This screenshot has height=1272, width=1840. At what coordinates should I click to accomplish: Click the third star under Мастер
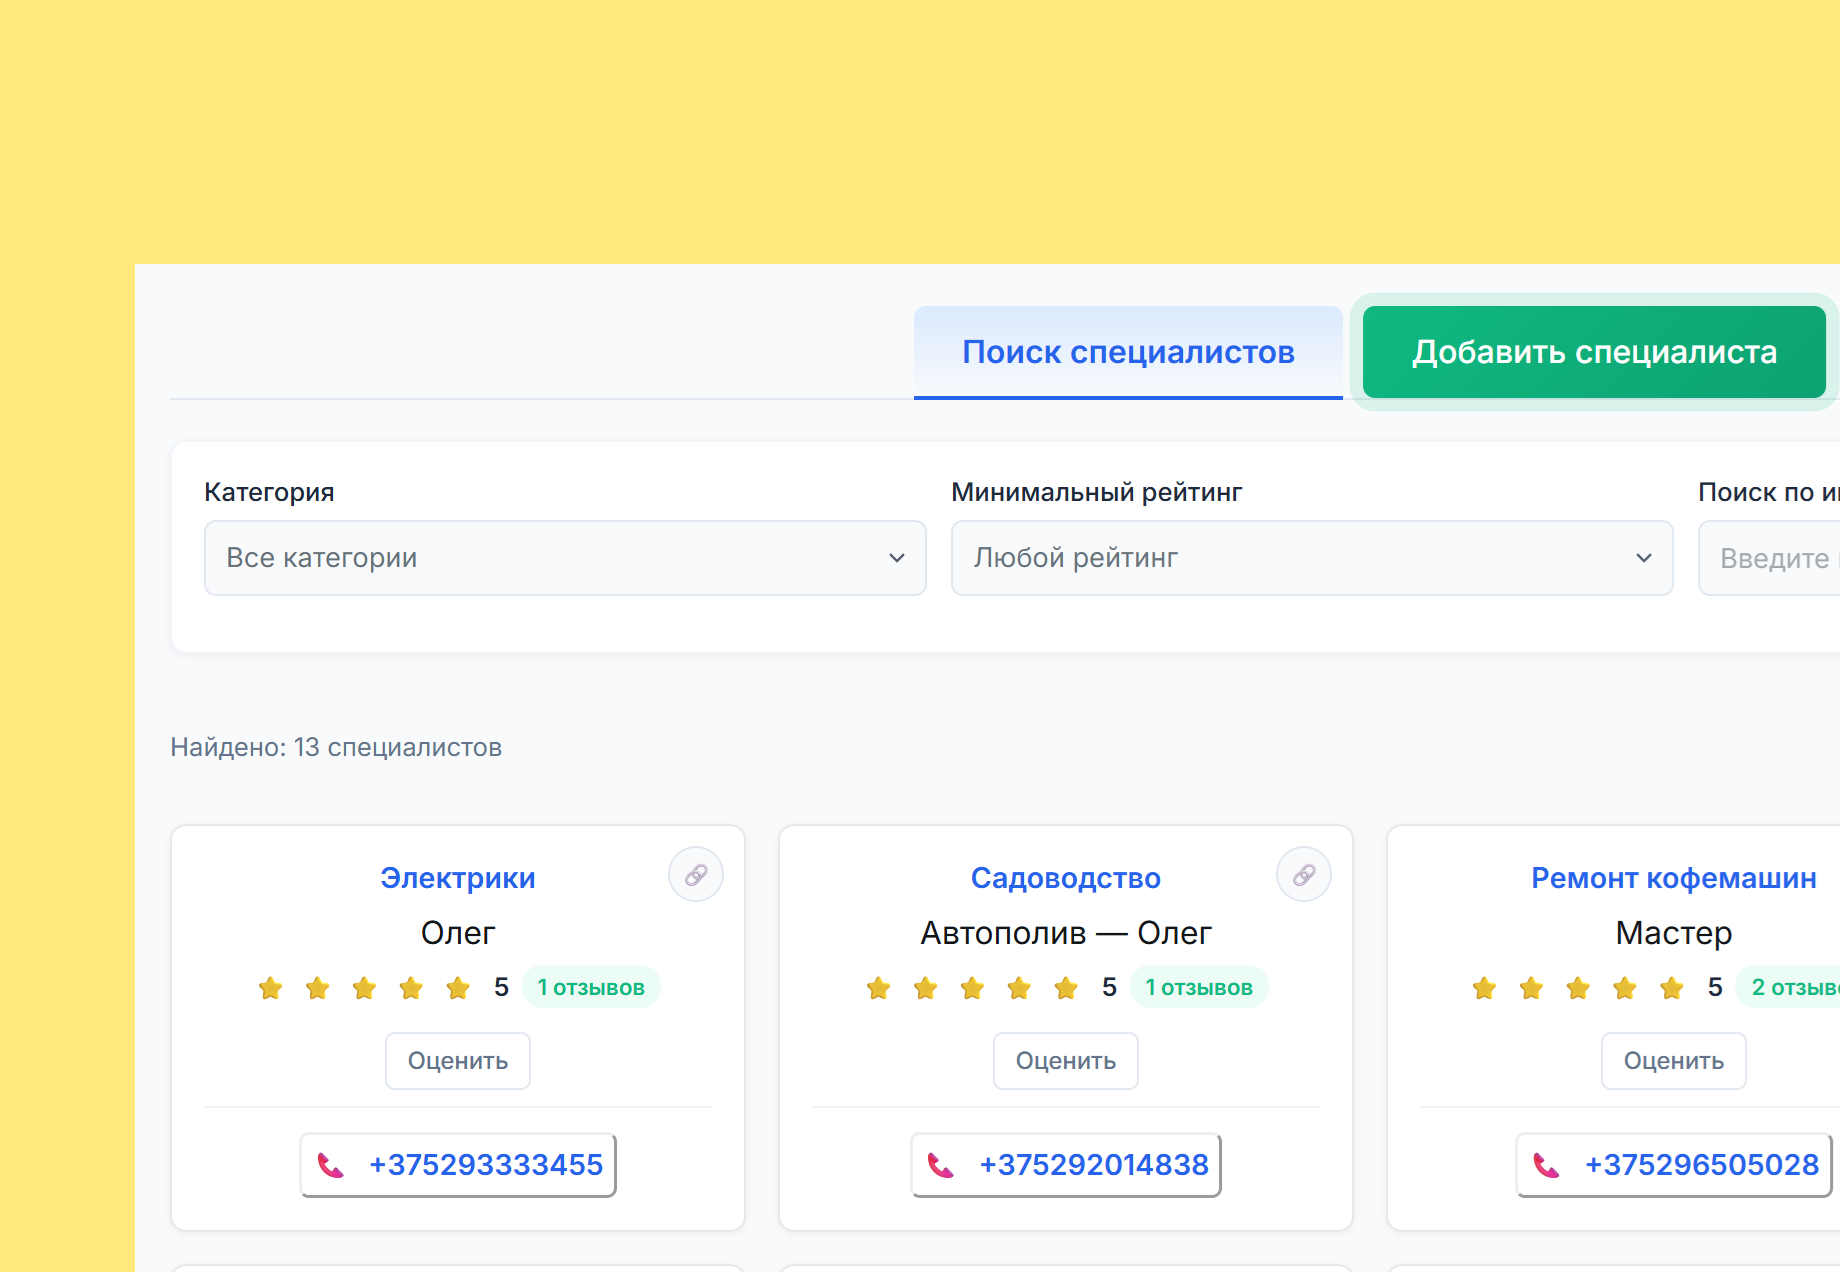tap(1577, 988)
